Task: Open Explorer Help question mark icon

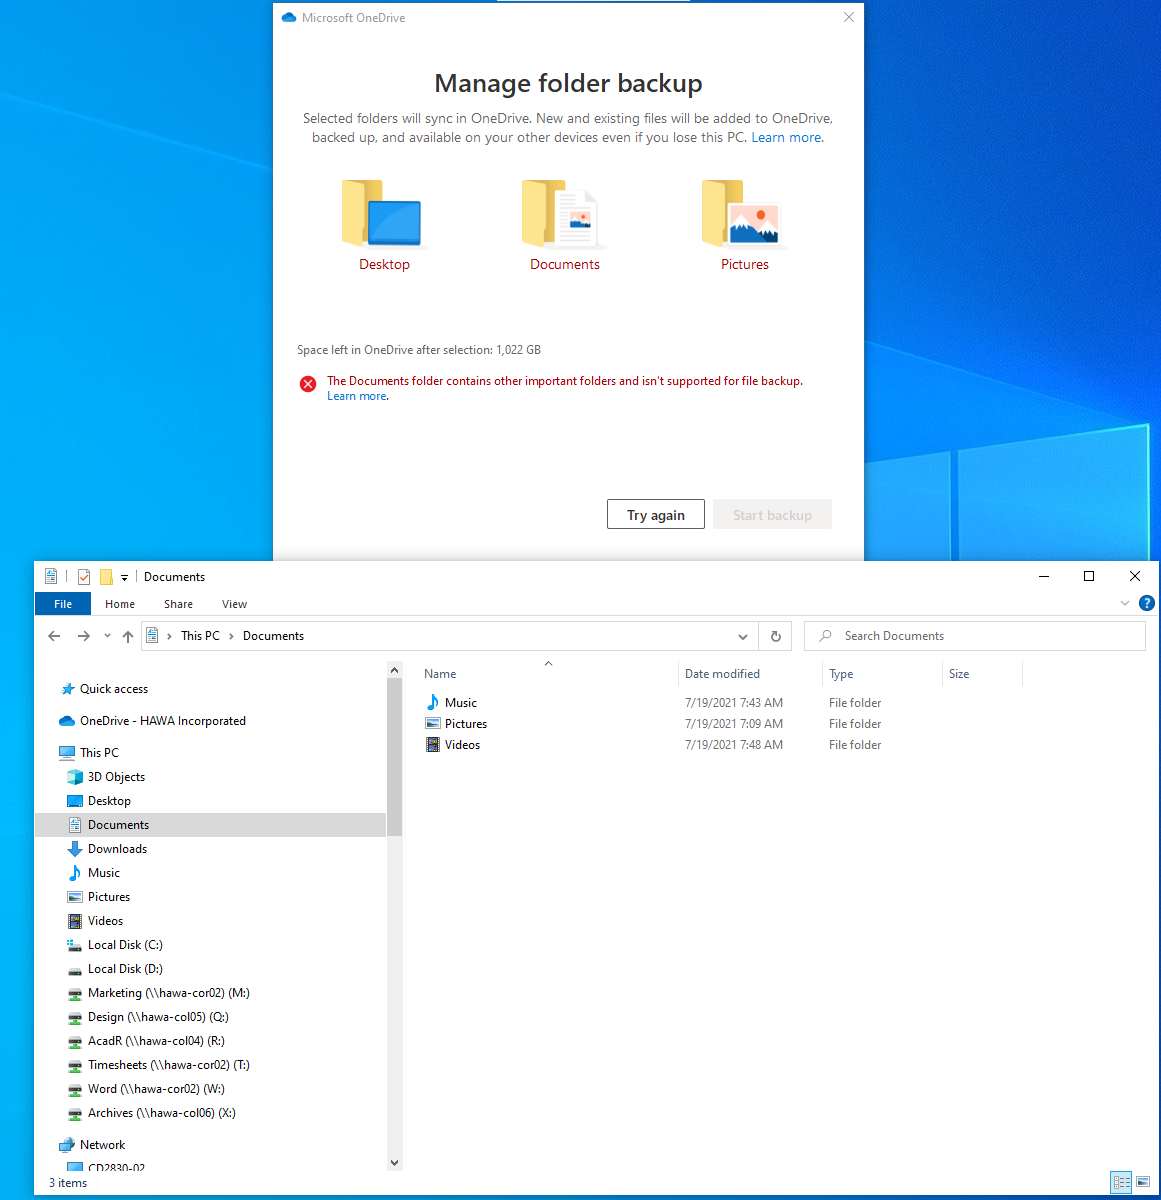Action: [x=1147, y=603]
